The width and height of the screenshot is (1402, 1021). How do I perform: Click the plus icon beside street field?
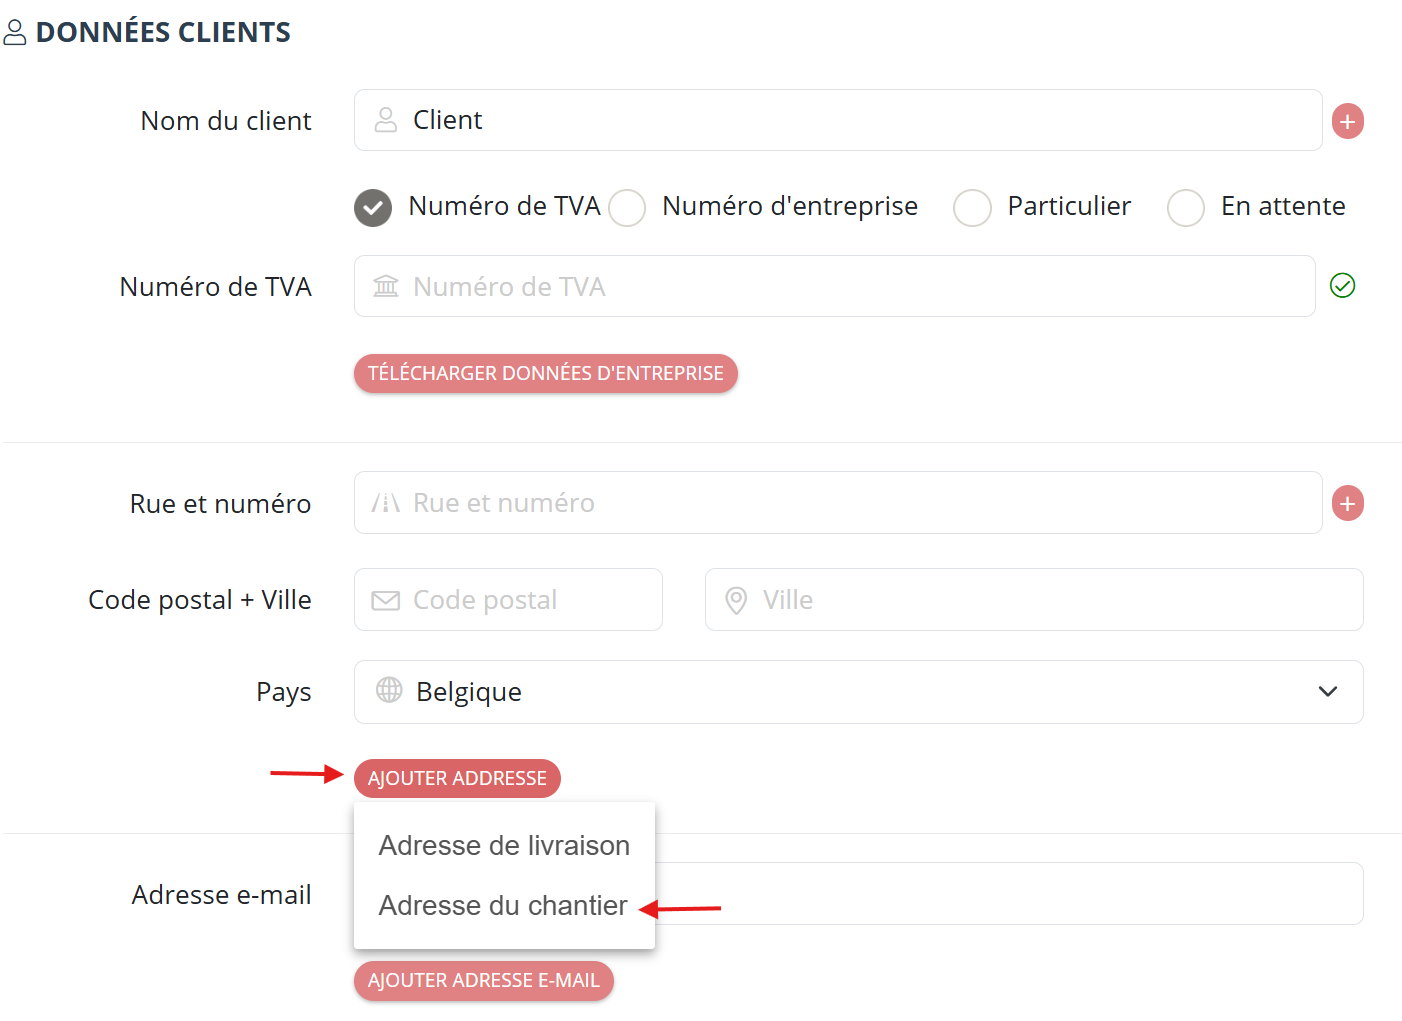click(1348, 503)
